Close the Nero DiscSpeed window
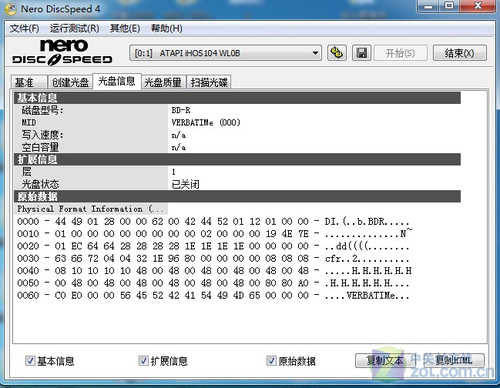This screenshot has width=500, height=388. point(478,6)
